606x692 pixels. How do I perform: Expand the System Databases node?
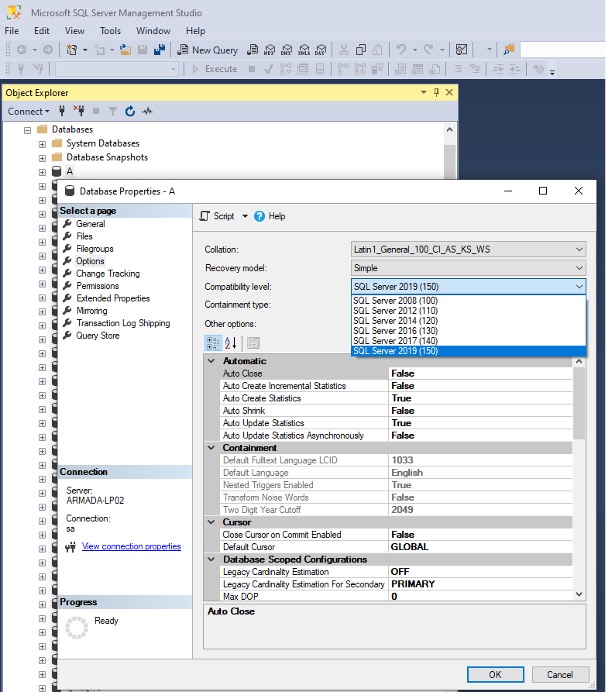click(42, 144)
